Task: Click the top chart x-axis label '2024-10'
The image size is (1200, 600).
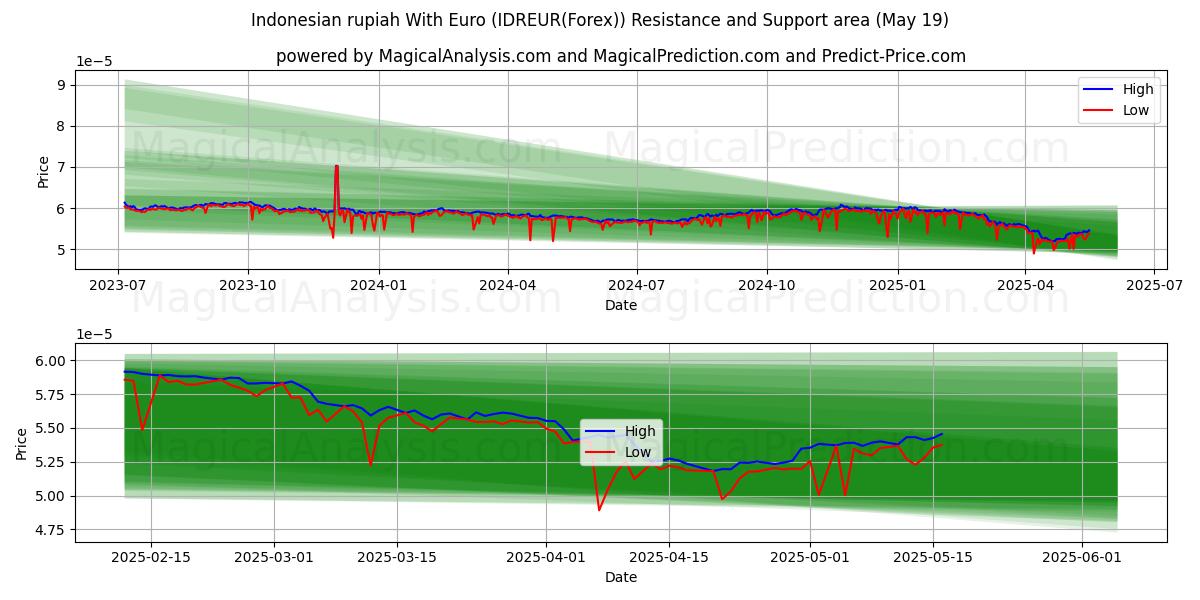Action: point(767,285)
